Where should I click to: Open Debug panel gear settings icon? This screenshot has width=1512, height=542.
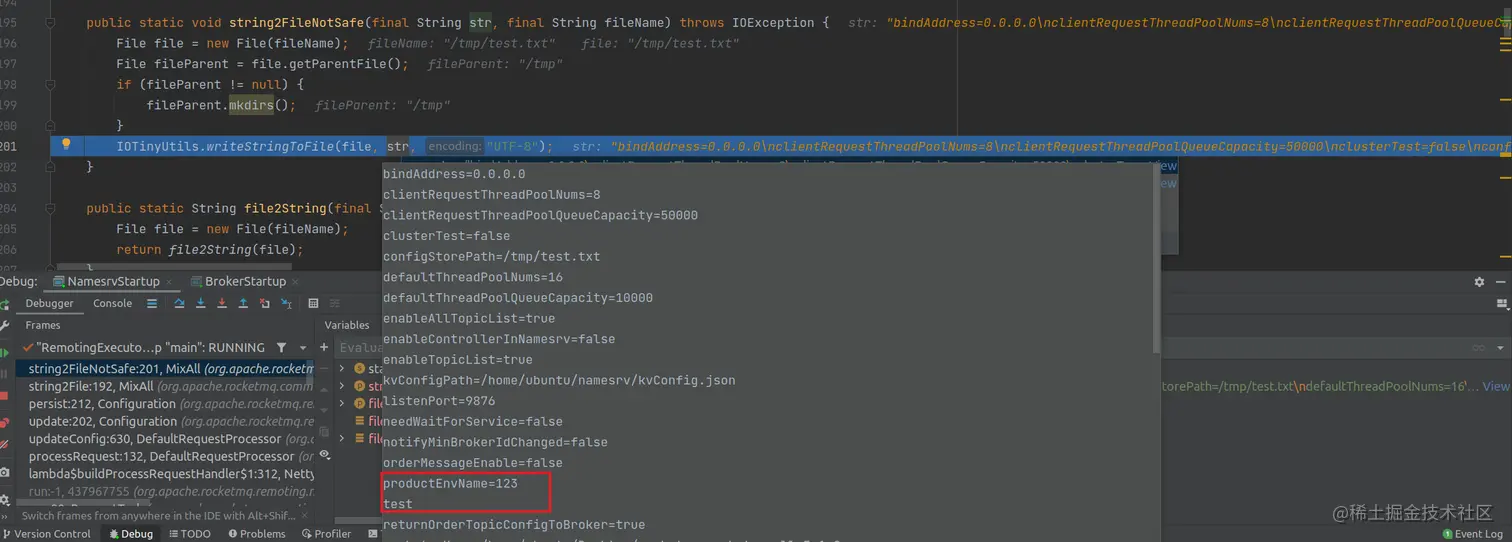pos(1479,282)
